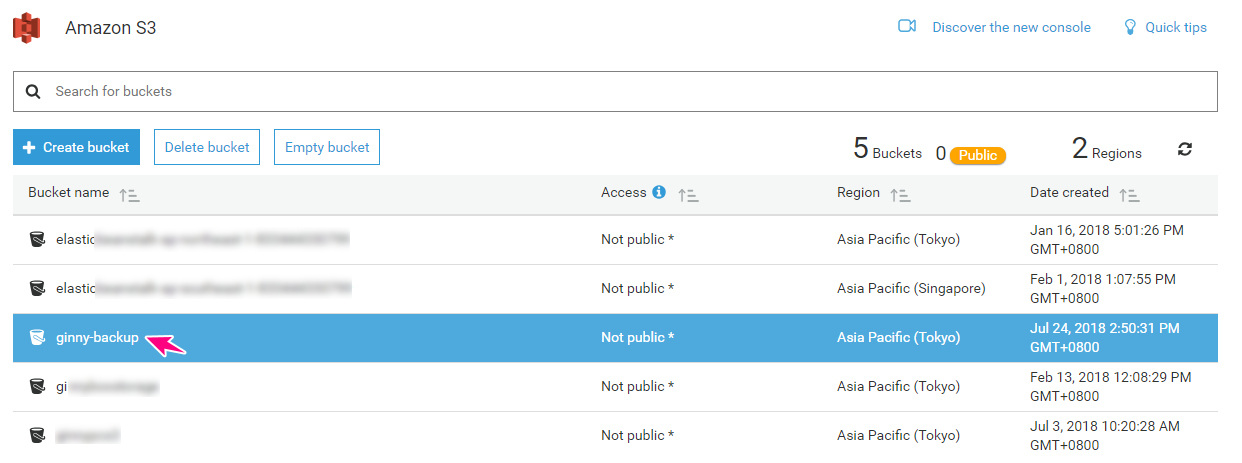Click Jan 16, 2018 5:01:26 PM date

pos(1107,239)
